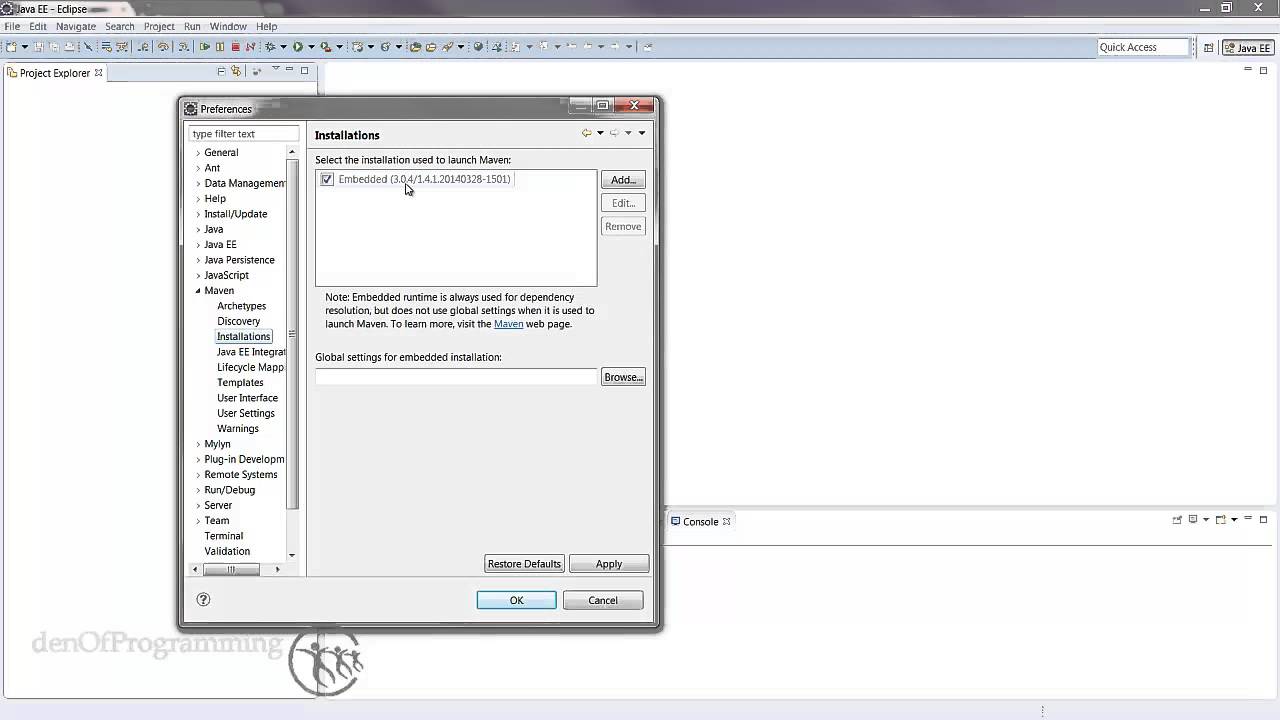The width and height of the screenshot is (1280, 720).
Task: Click Collapse All in Project Explorer
Action: [x=221, y=71]
